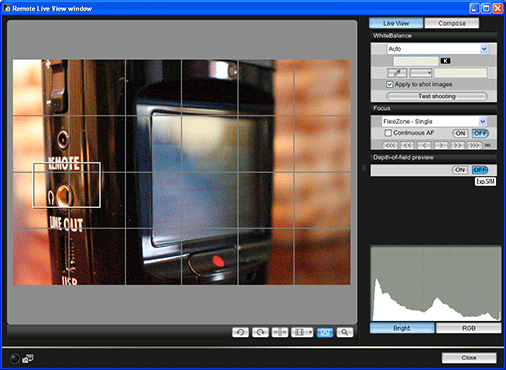Open the FlexiZone - Single AF mode dropdown

(x=483, y=121)
